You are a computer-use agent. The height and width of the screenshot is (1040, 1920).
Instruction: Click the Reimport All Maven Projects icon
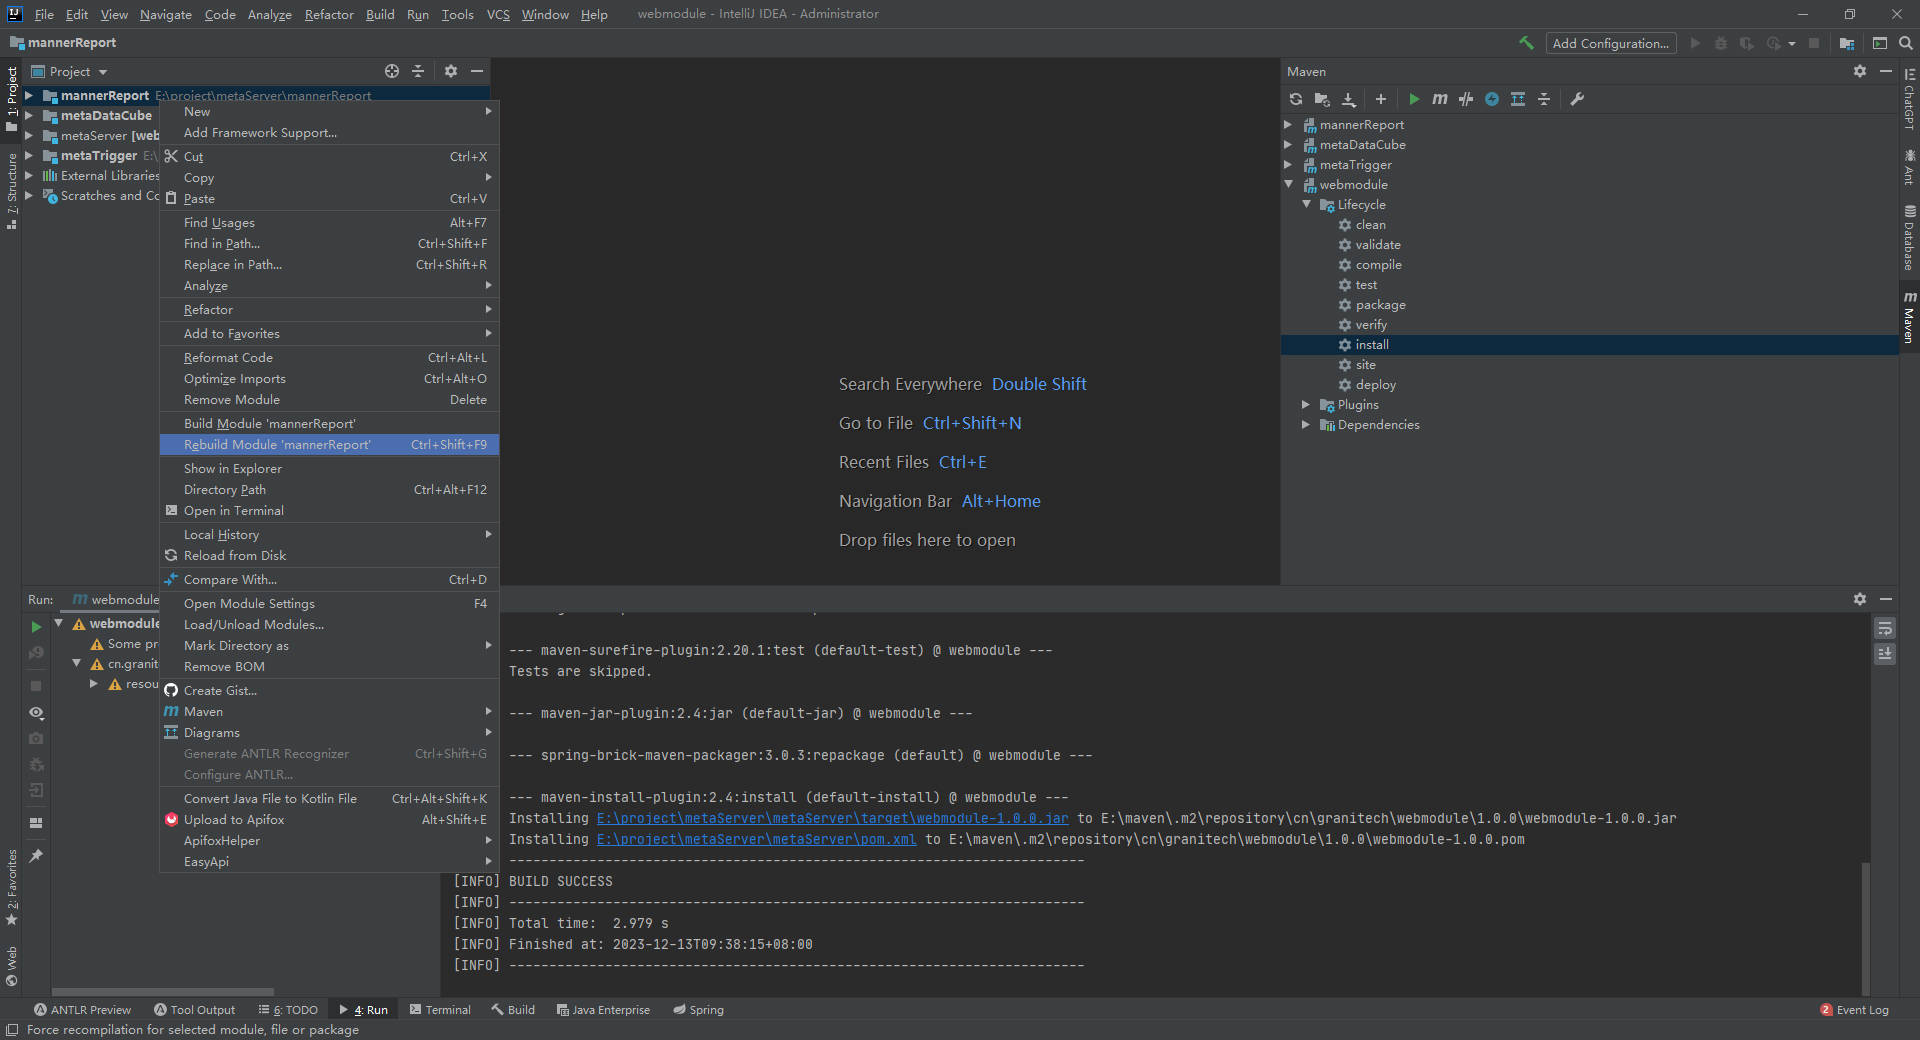tap(1296, 99)
